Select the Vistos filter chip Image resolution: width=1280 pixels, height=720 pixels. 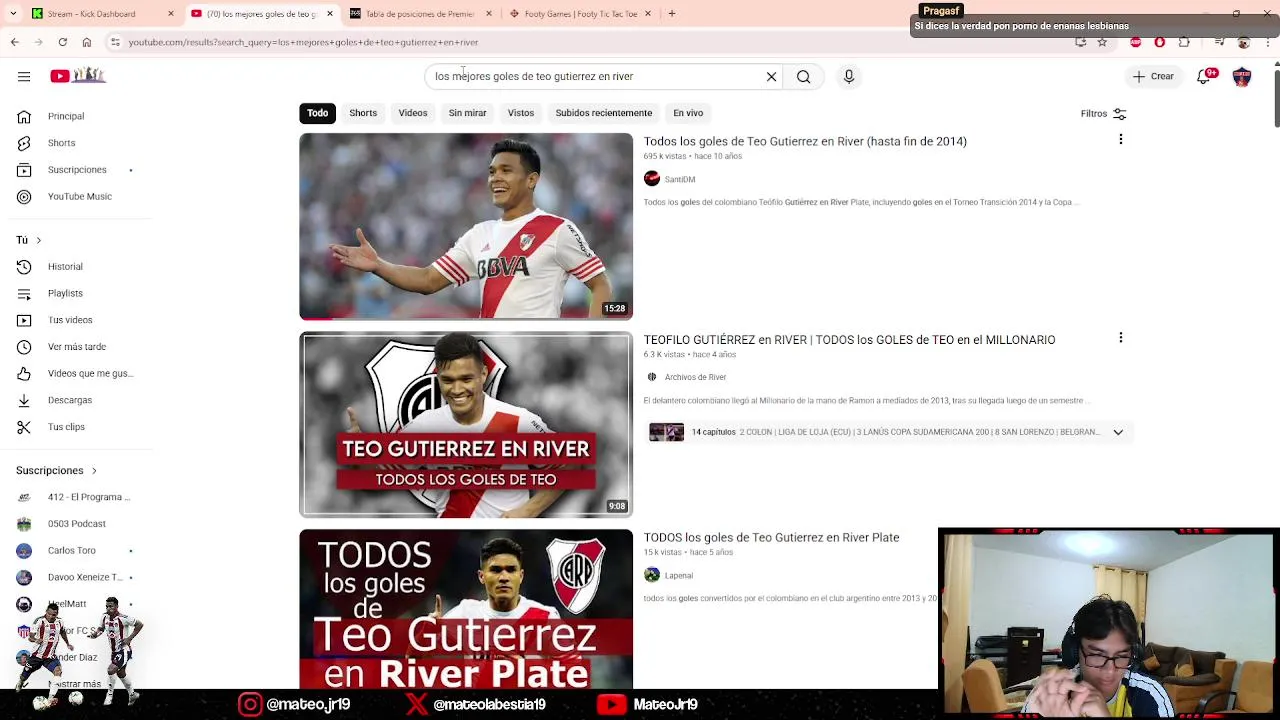[521, 113]
